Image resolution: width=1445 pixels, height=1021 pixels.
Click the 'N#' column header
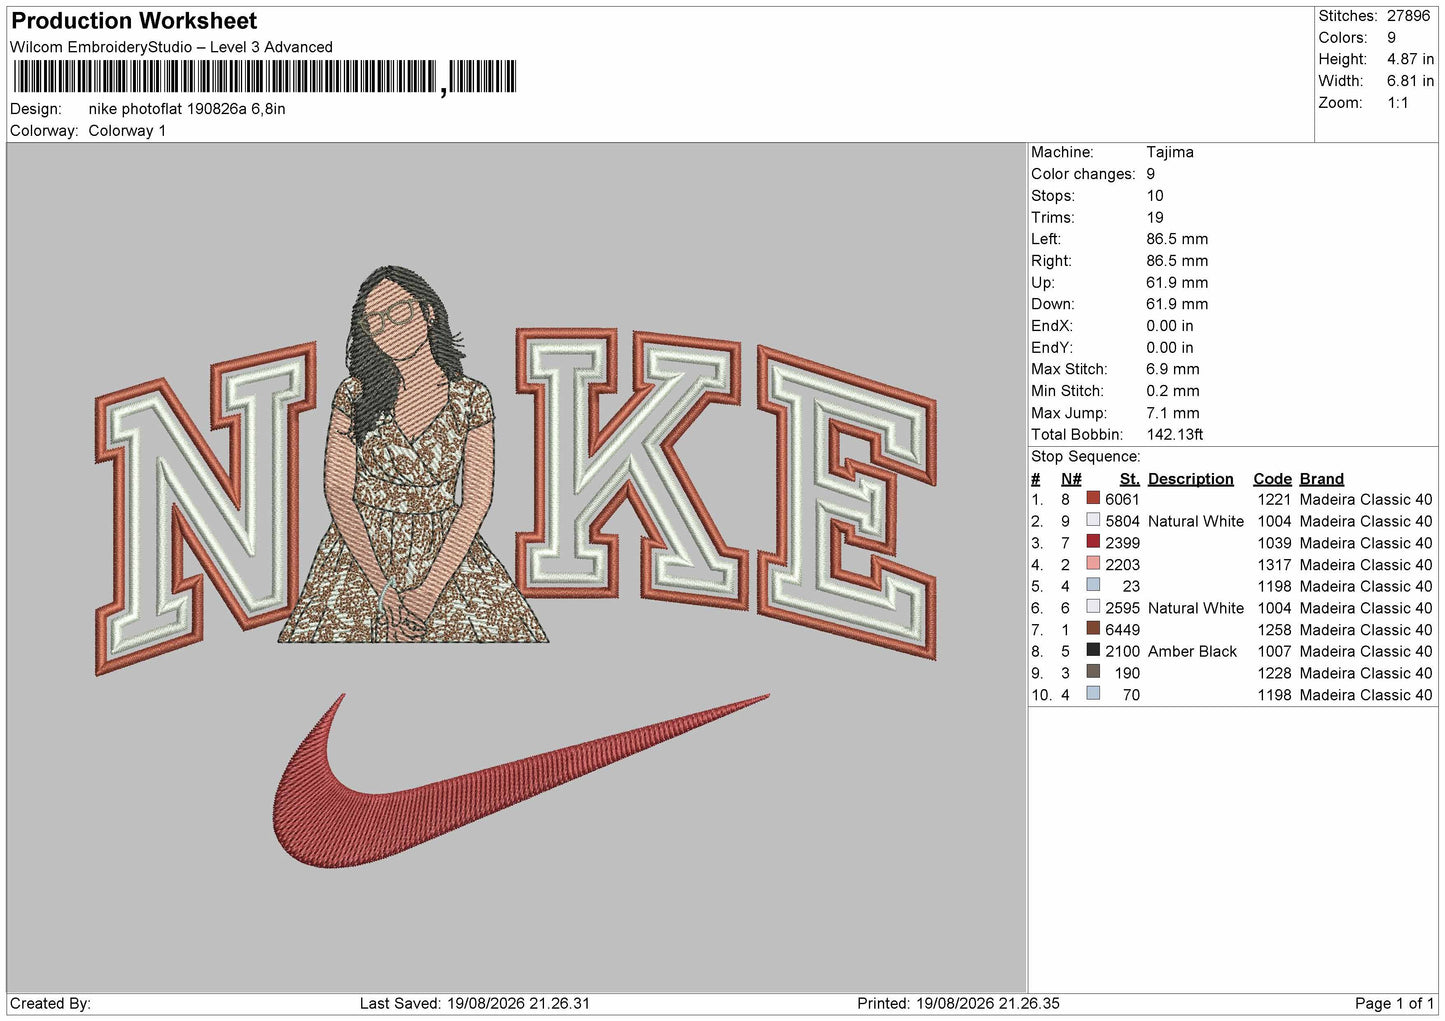pyautogui.click(x=1071, y=479)
